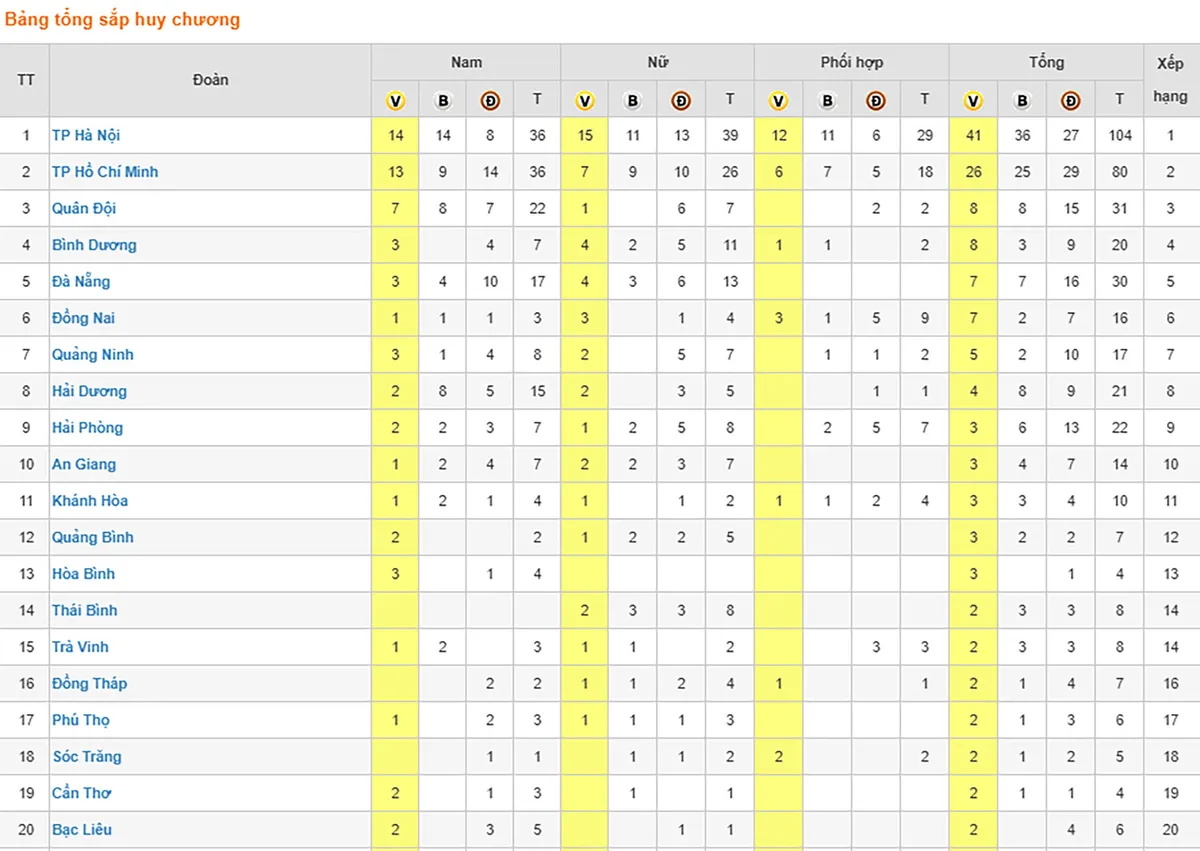The height and width of the screenshot is (851, 1200).
Task: Click the gold medal icon under Nam
Action: tap(396, 100)
